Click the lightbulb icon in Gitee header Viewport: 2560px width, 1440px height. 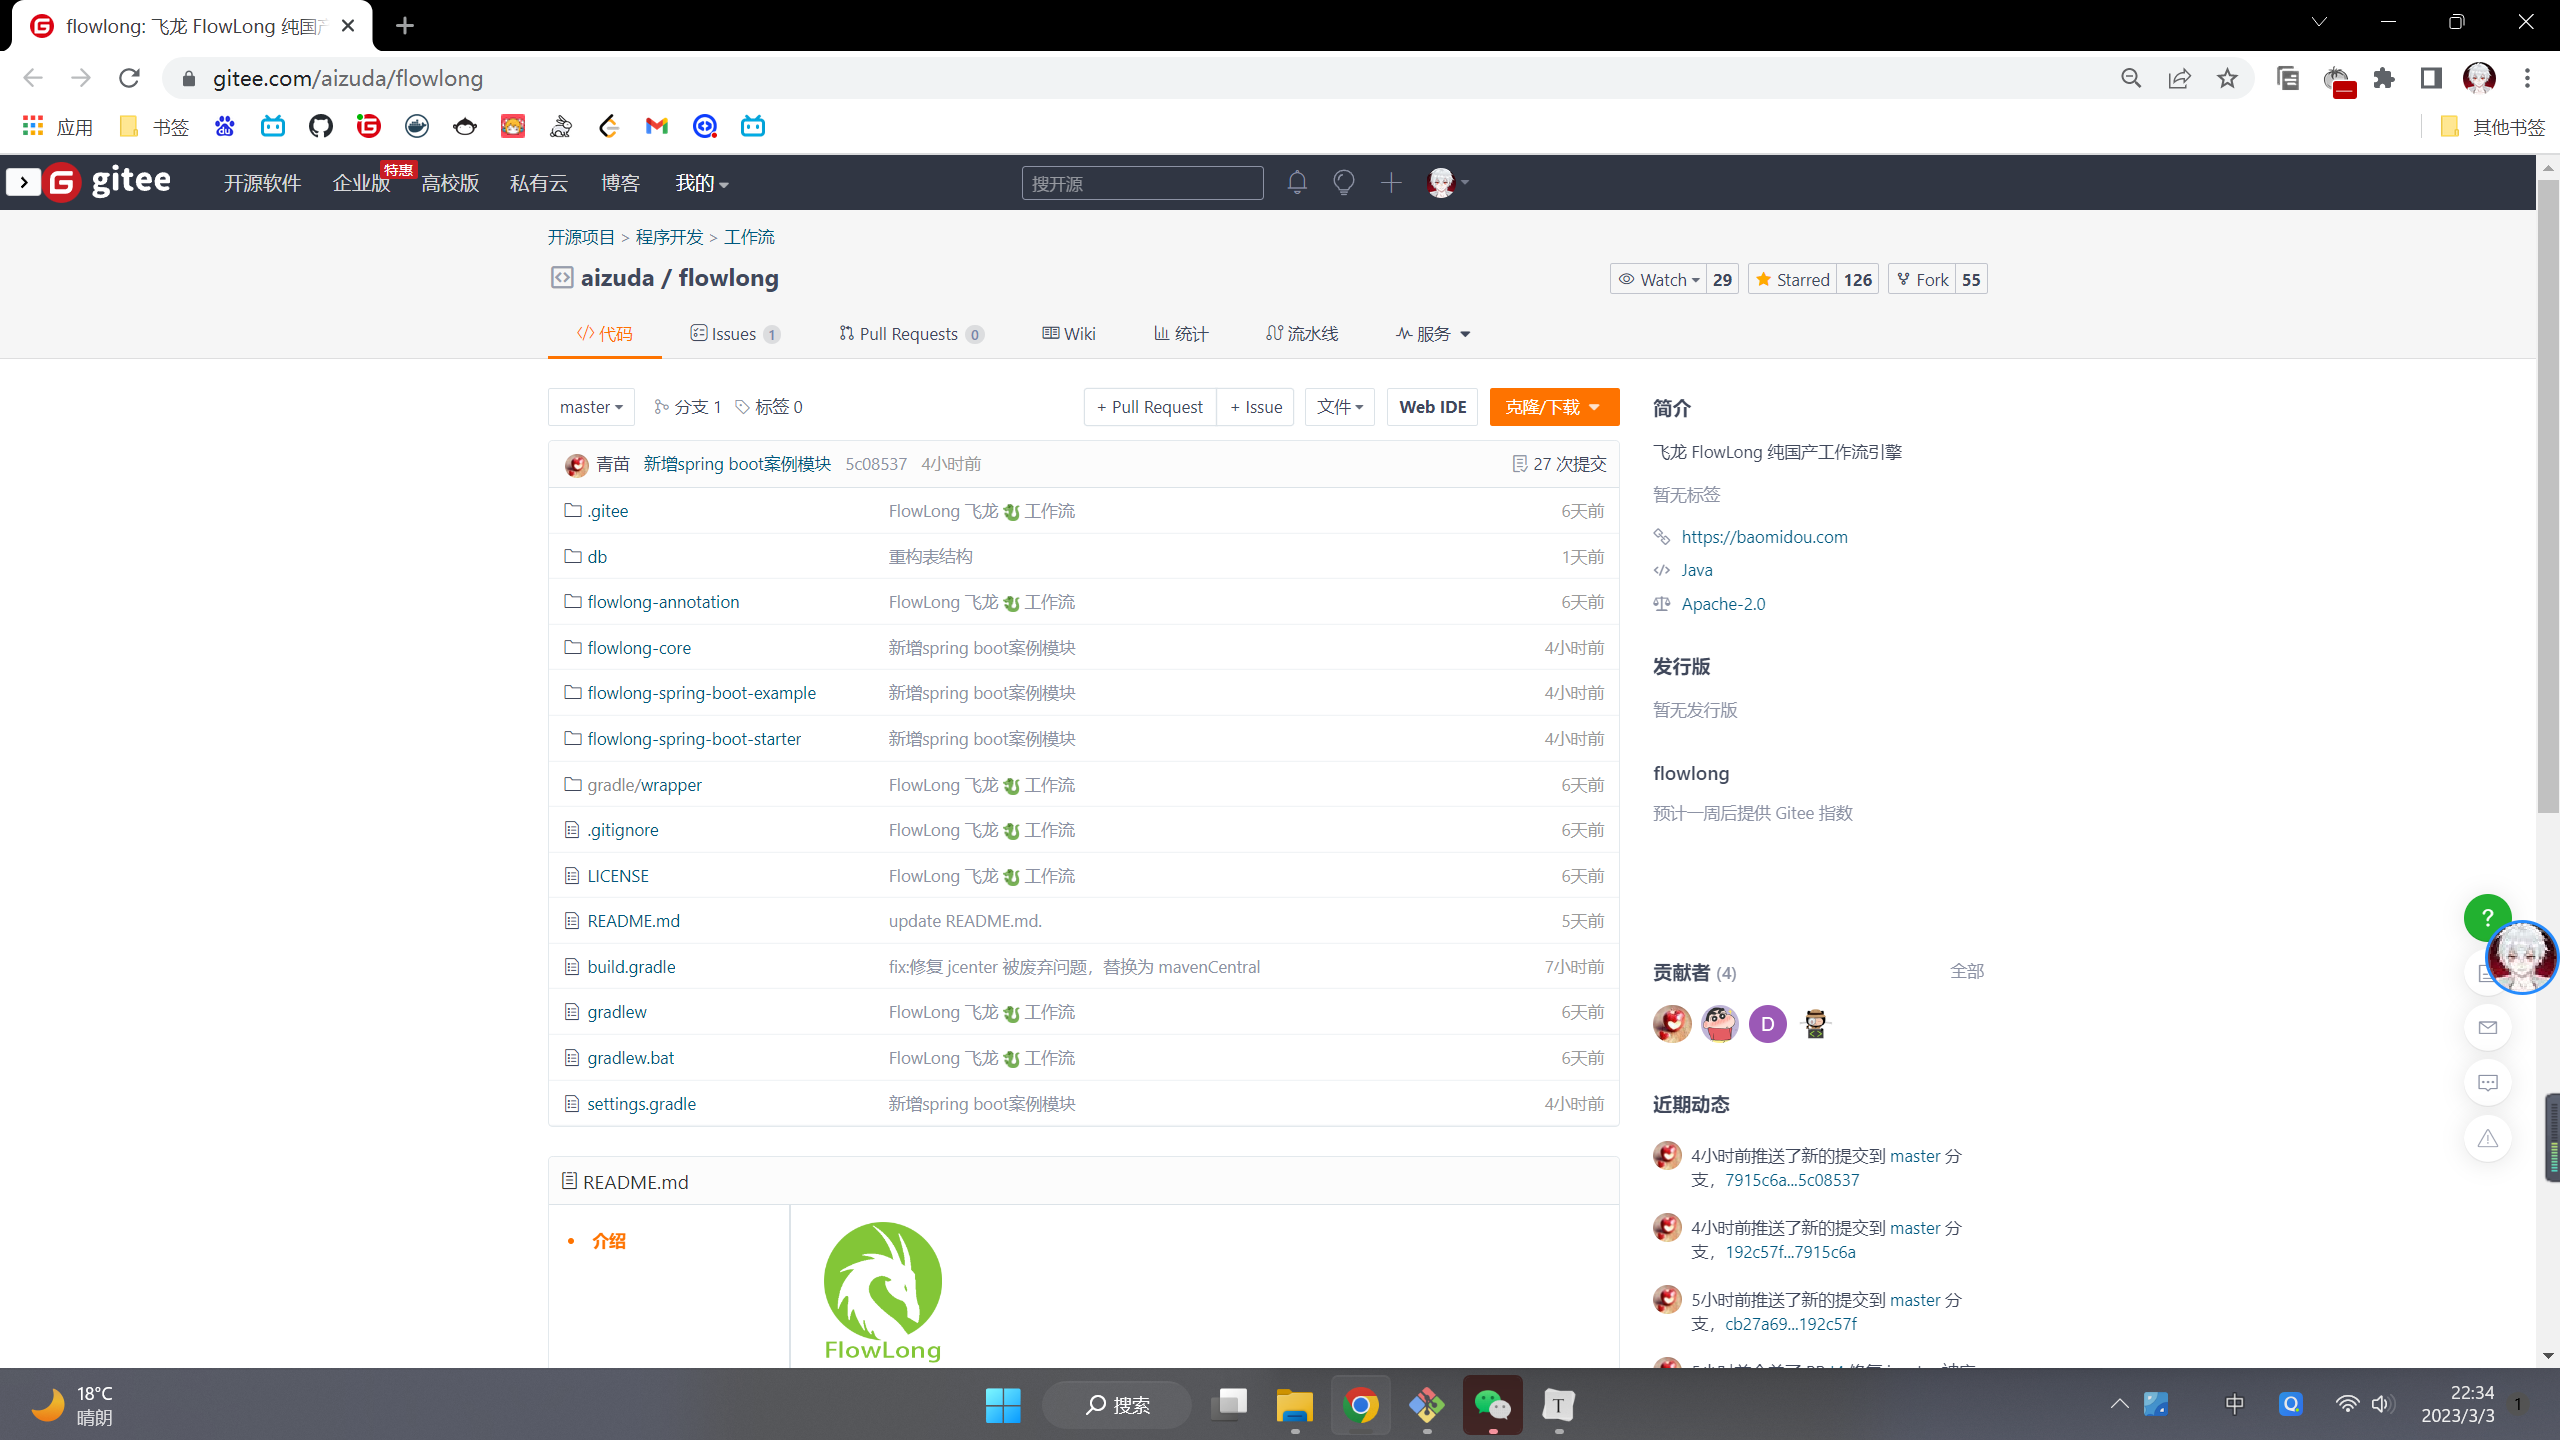(x=1344, y=183)
